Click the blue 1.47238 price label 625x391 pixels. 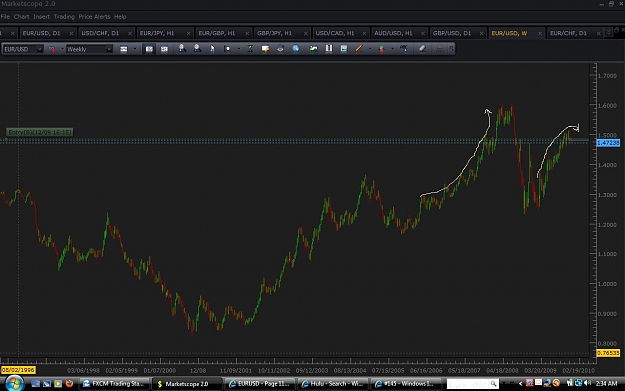(x=608, y=142)
